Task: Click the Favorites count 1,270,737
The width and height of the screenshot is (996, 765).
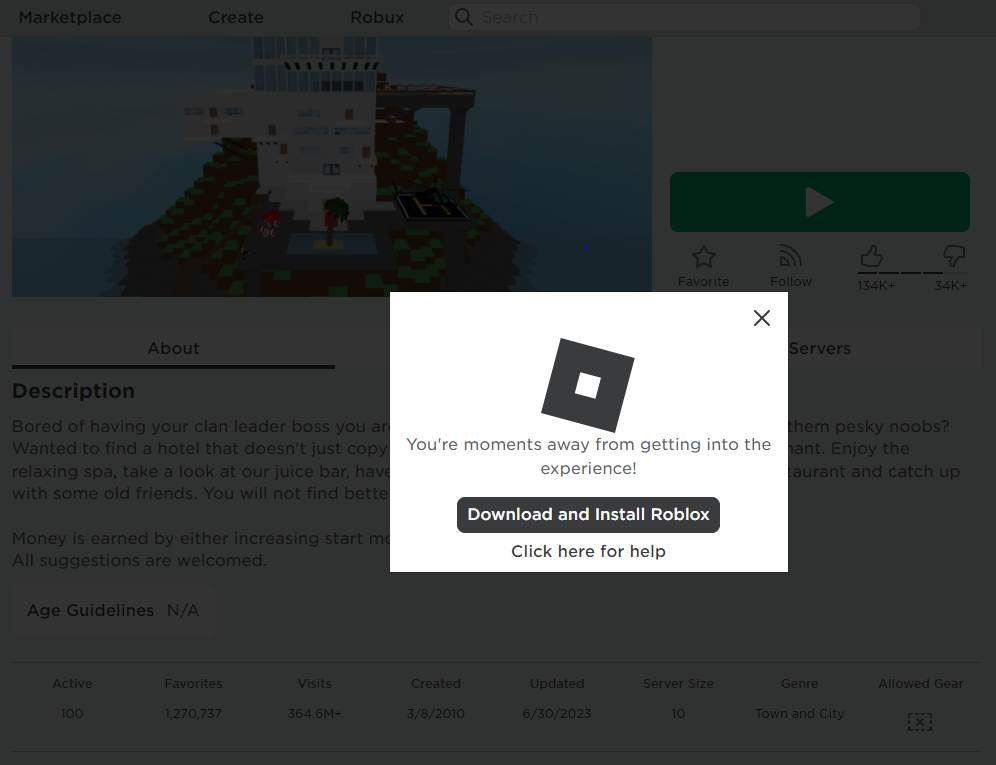Action: pyautogui.click(x=193, y=714)
